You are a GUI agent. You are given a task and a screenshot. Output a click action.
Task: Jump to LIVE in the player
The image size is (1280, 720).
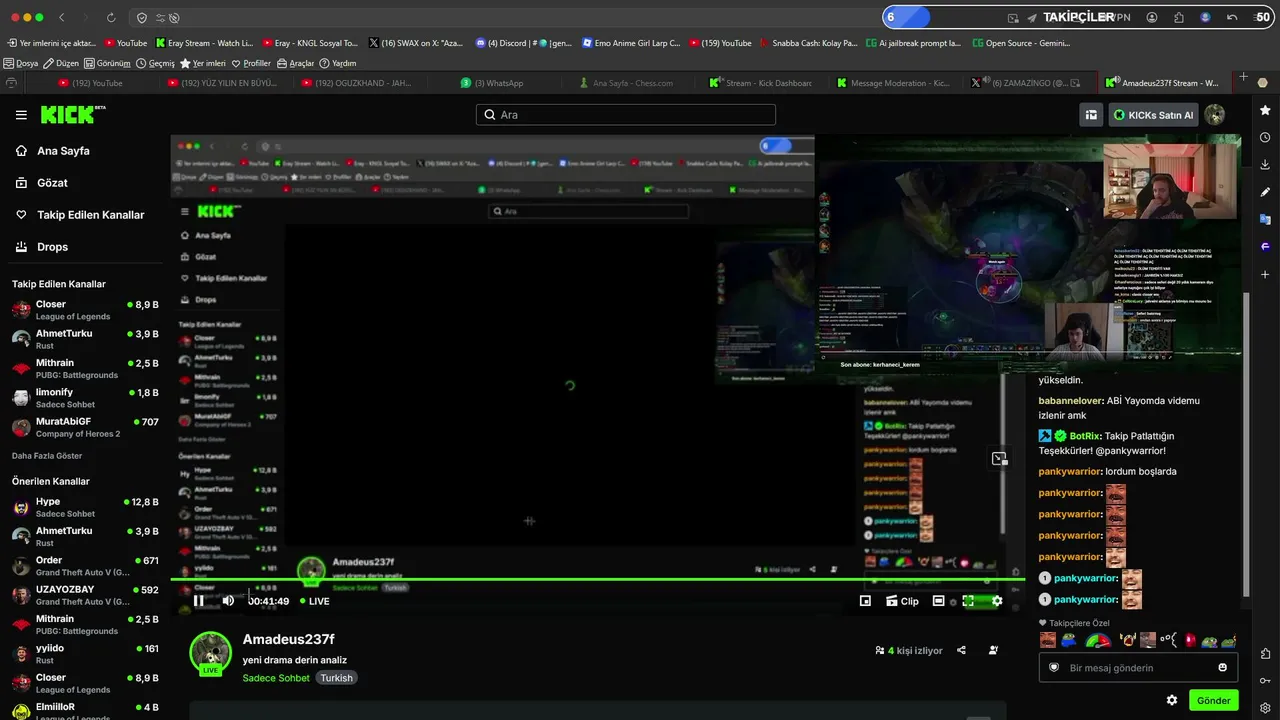click(315, 601)
